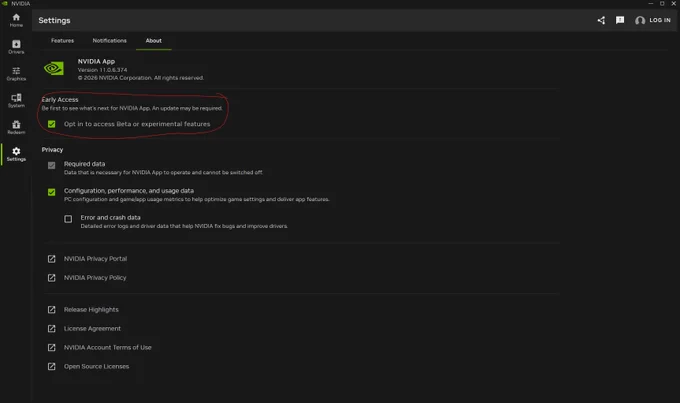Minimize the NVIDIA window
The image size is (680, 403).
pyautogui.click(x=651, y=3)
